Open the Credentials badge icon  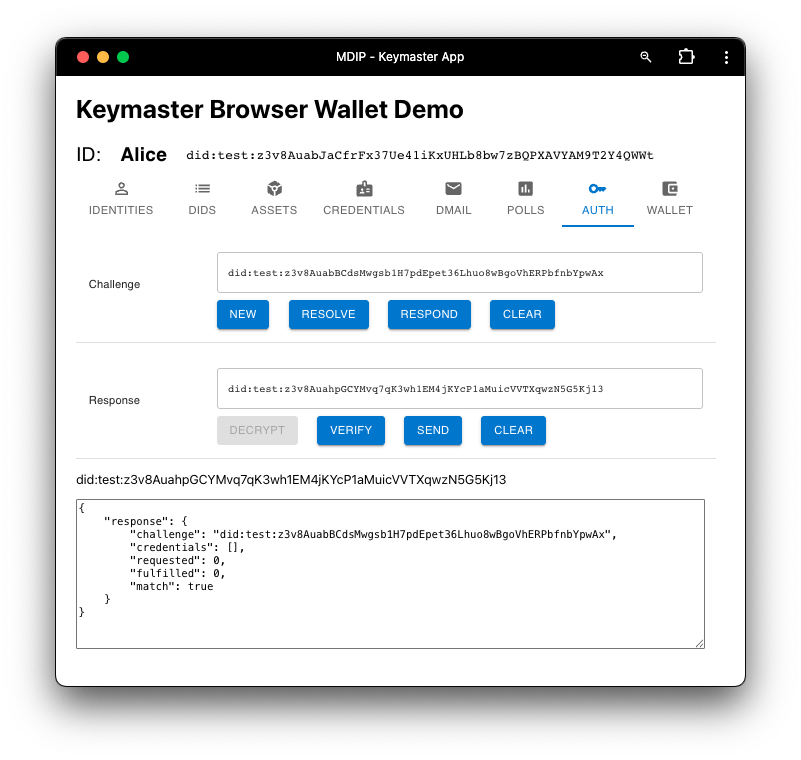(x=364, y=188)
